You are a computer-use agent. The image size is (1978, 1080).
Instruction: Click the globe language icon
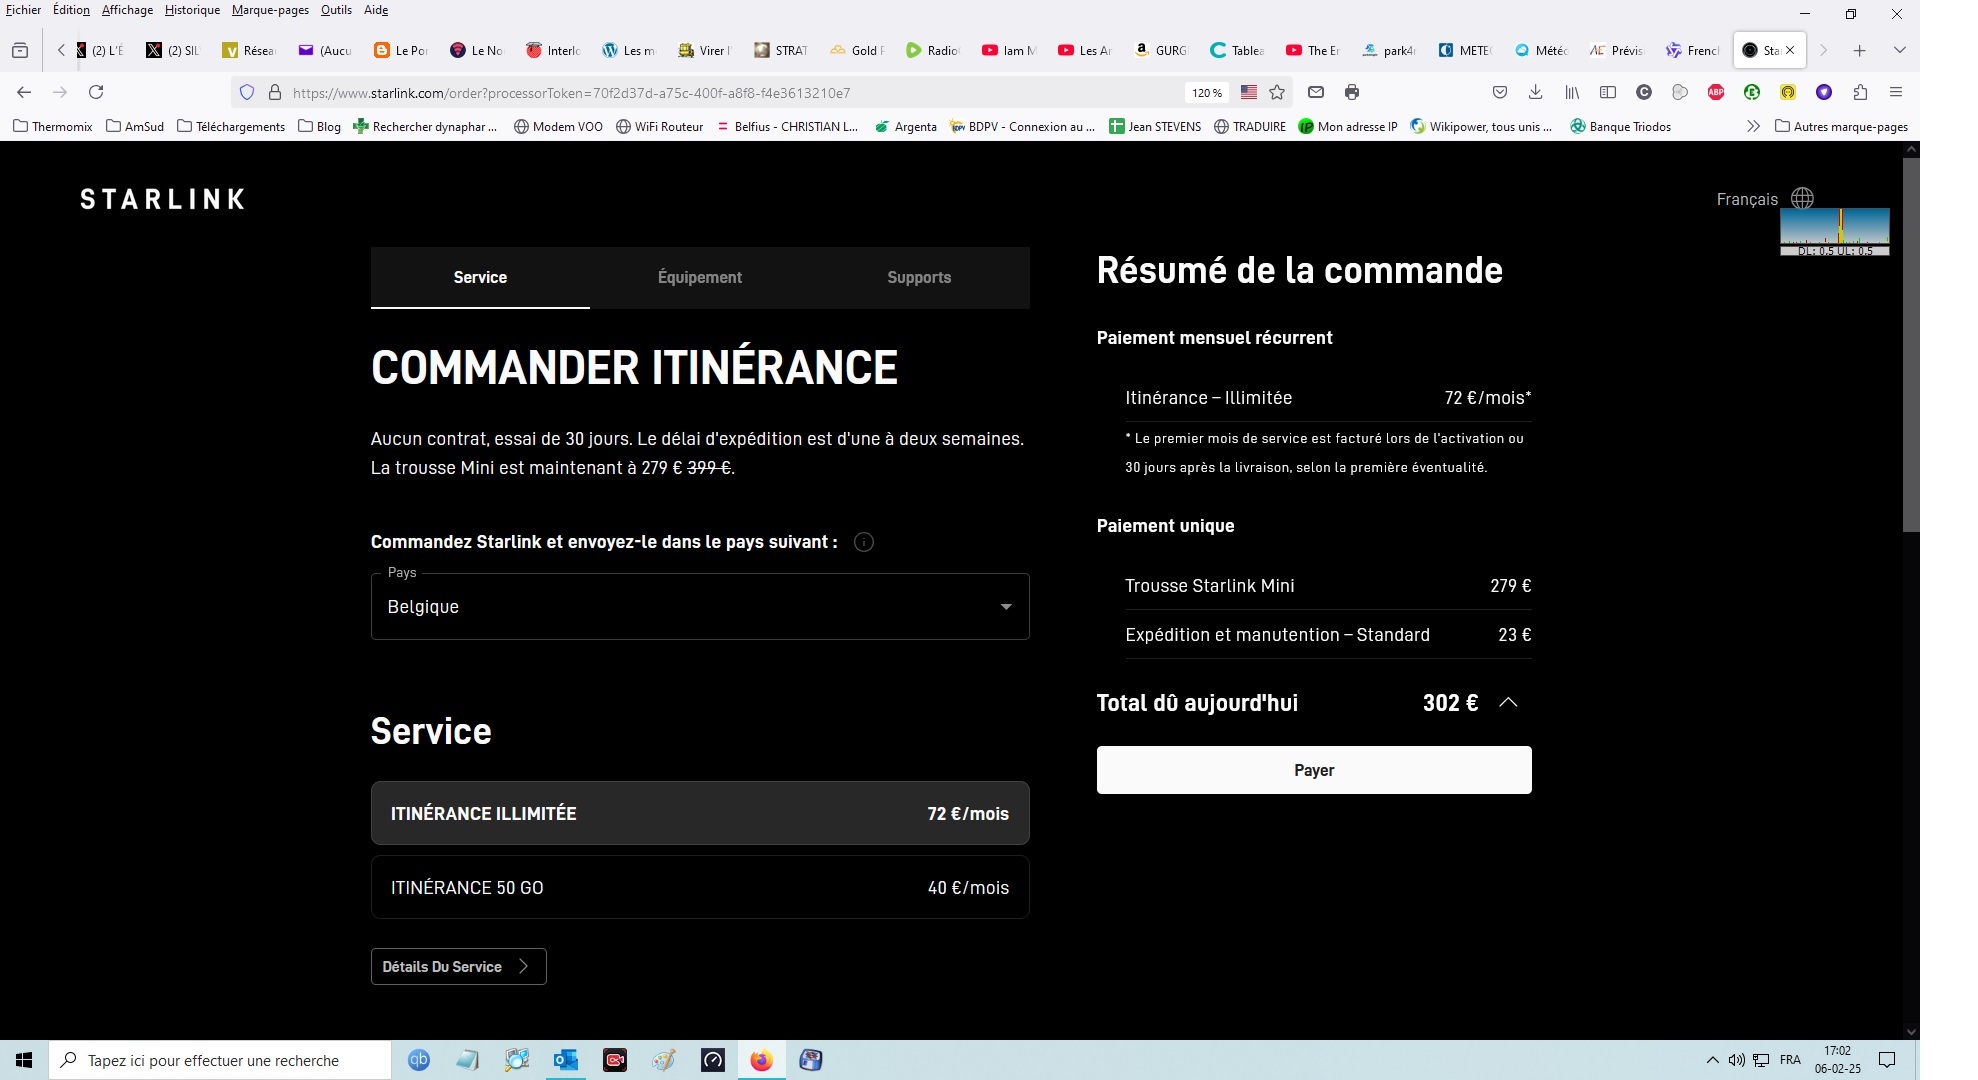pos(1802,198)
